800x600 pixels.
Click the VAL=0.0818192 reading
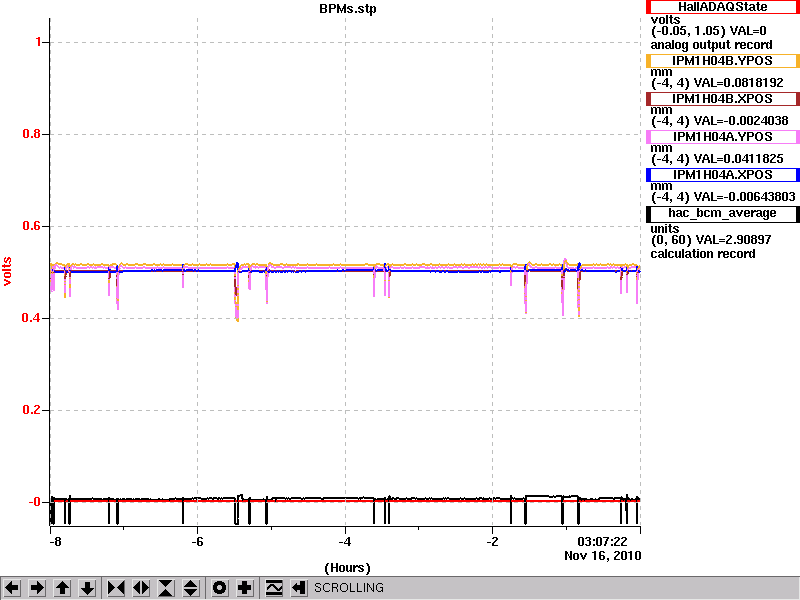(739, 83)
